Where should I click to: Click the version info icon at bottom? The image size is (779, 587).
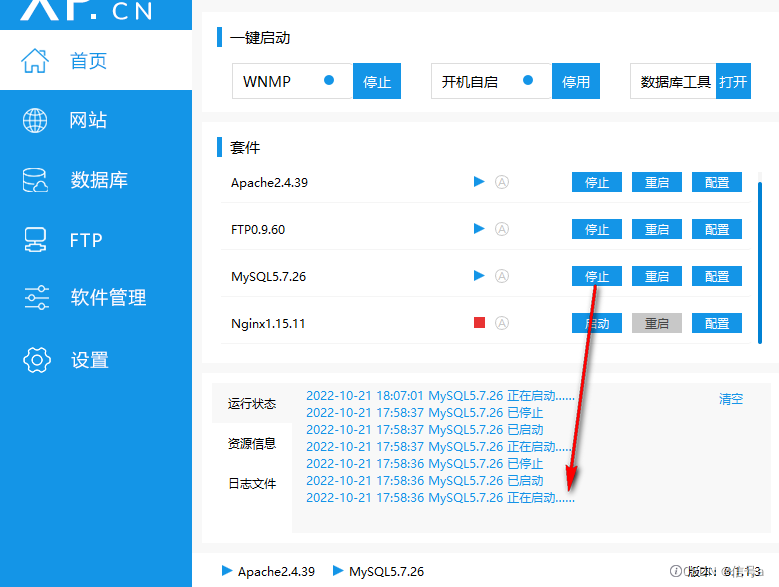click(676, 571)
